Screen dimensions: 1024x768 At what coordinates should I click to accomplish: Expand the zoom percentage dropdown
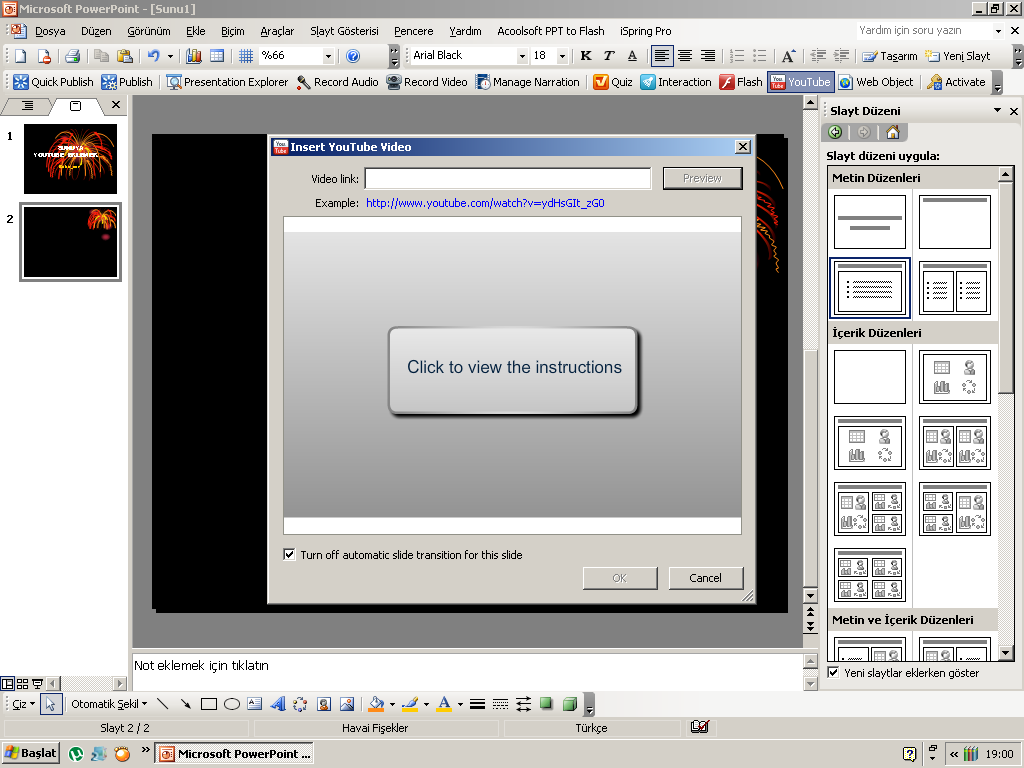328,56
